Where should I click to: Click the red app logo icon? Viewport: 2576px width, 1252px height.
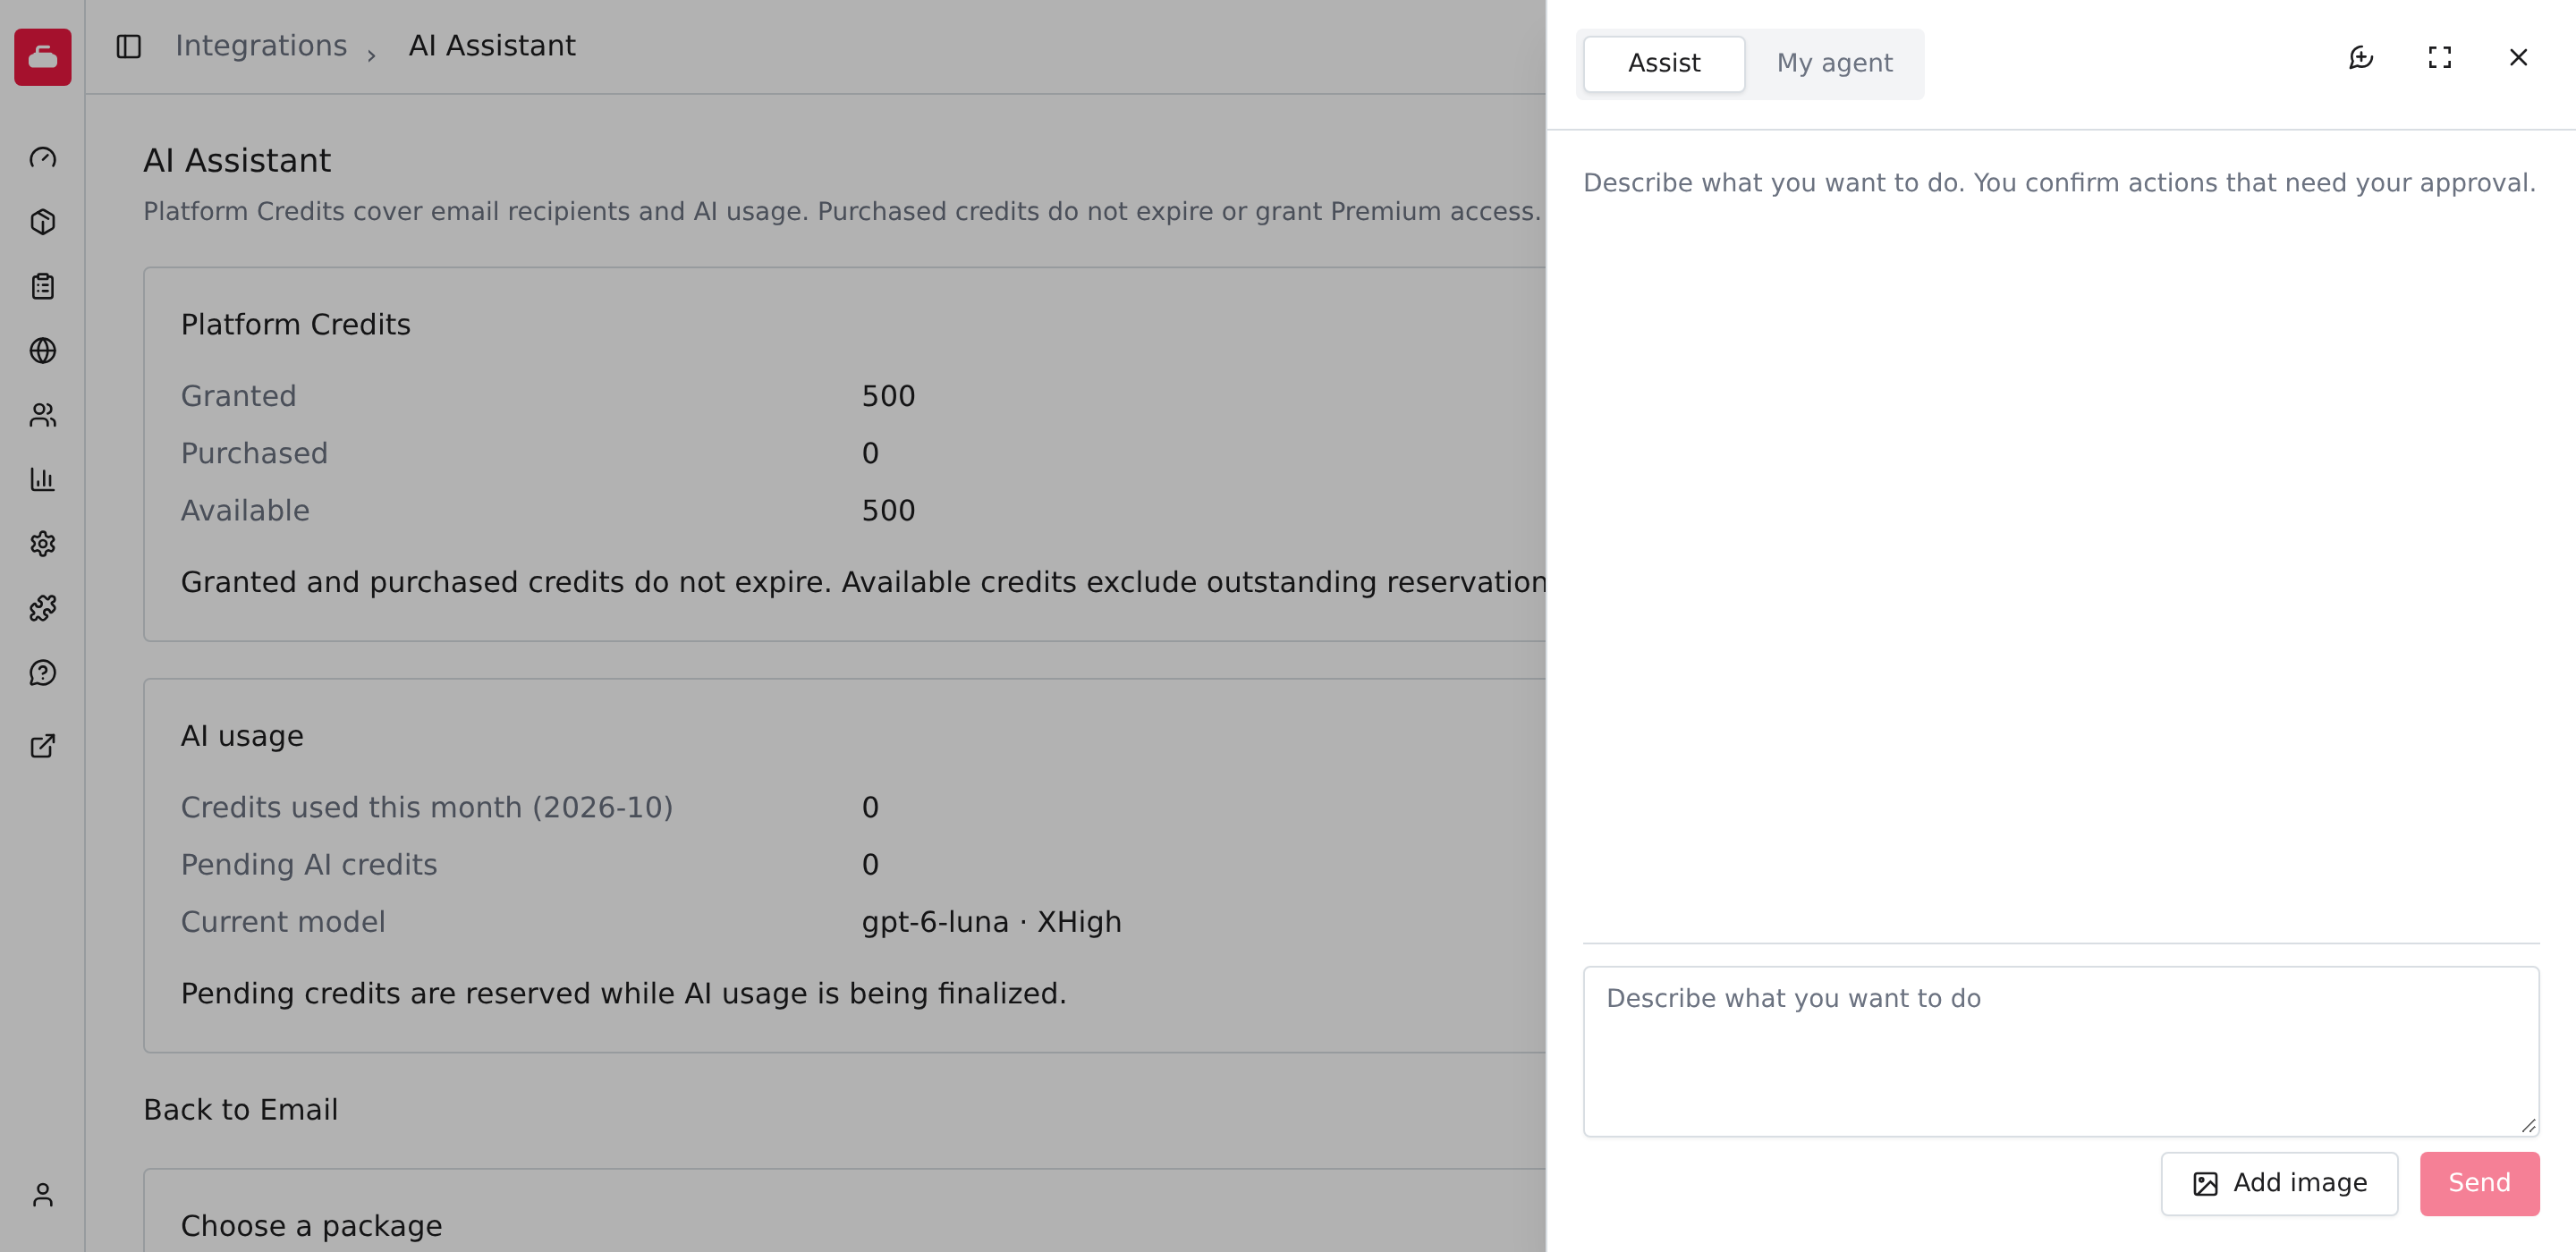[42, 57]
